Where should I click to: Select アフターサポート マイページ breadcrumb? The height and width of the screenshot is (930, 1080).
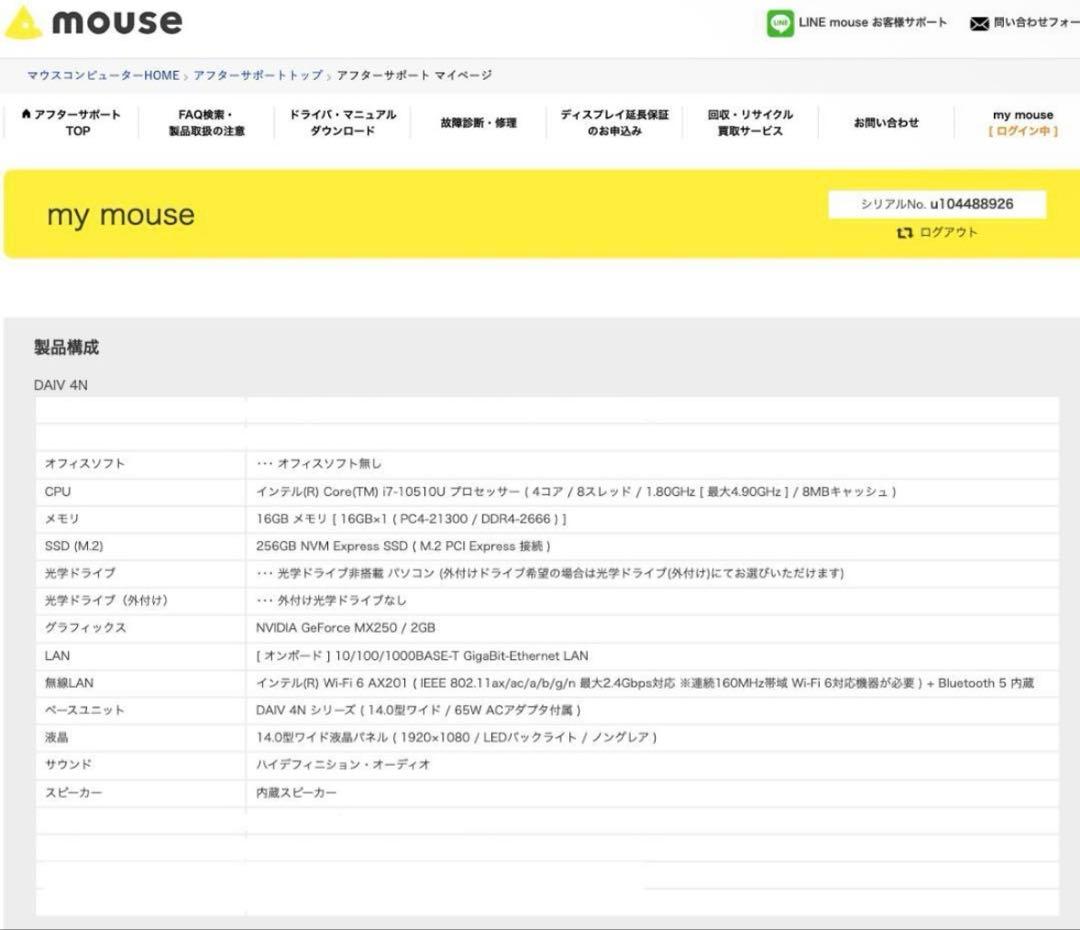(x=412, y=75)
